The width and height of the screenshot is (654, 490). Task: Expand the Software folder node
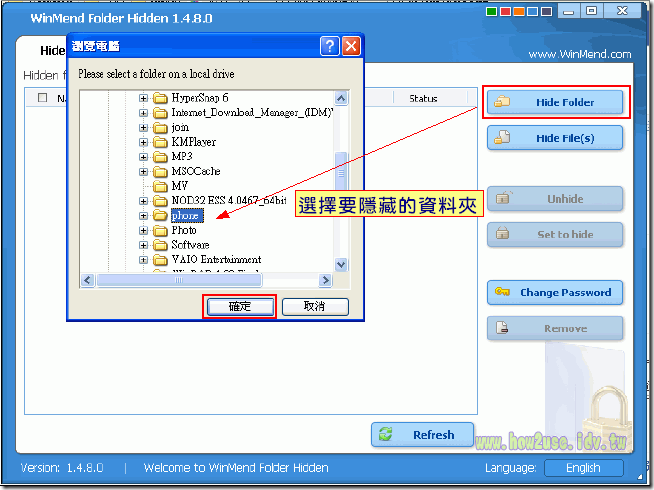pos(143,245)
